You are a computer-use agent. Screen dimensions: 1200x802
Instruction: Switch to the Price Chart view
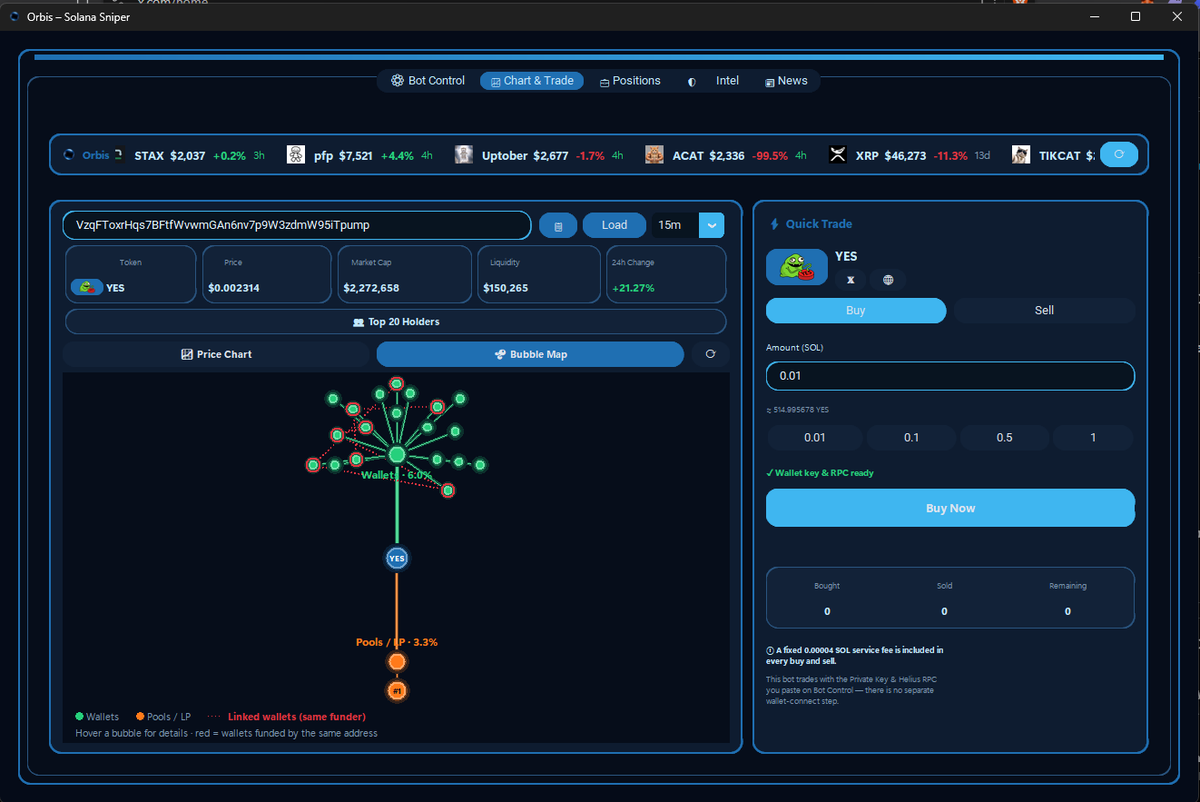coord(216,354)
